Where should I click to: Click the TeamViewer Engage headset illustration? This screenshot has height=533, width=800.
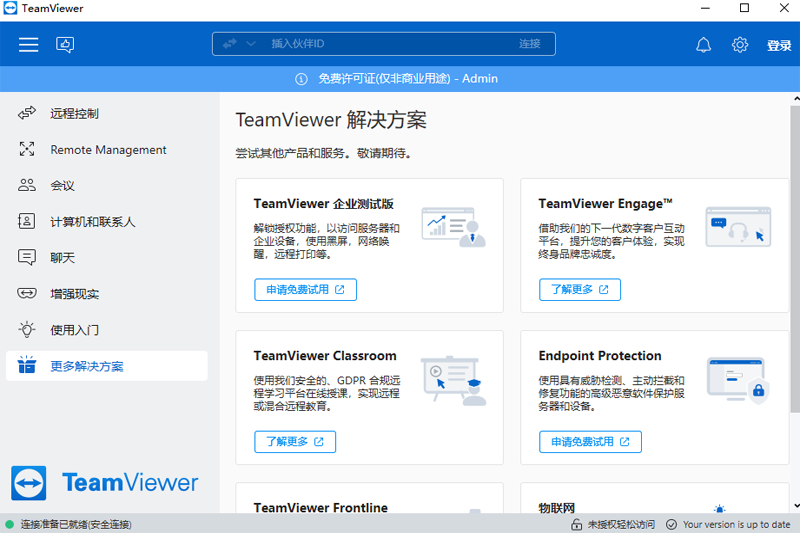(x=738, y=227)
